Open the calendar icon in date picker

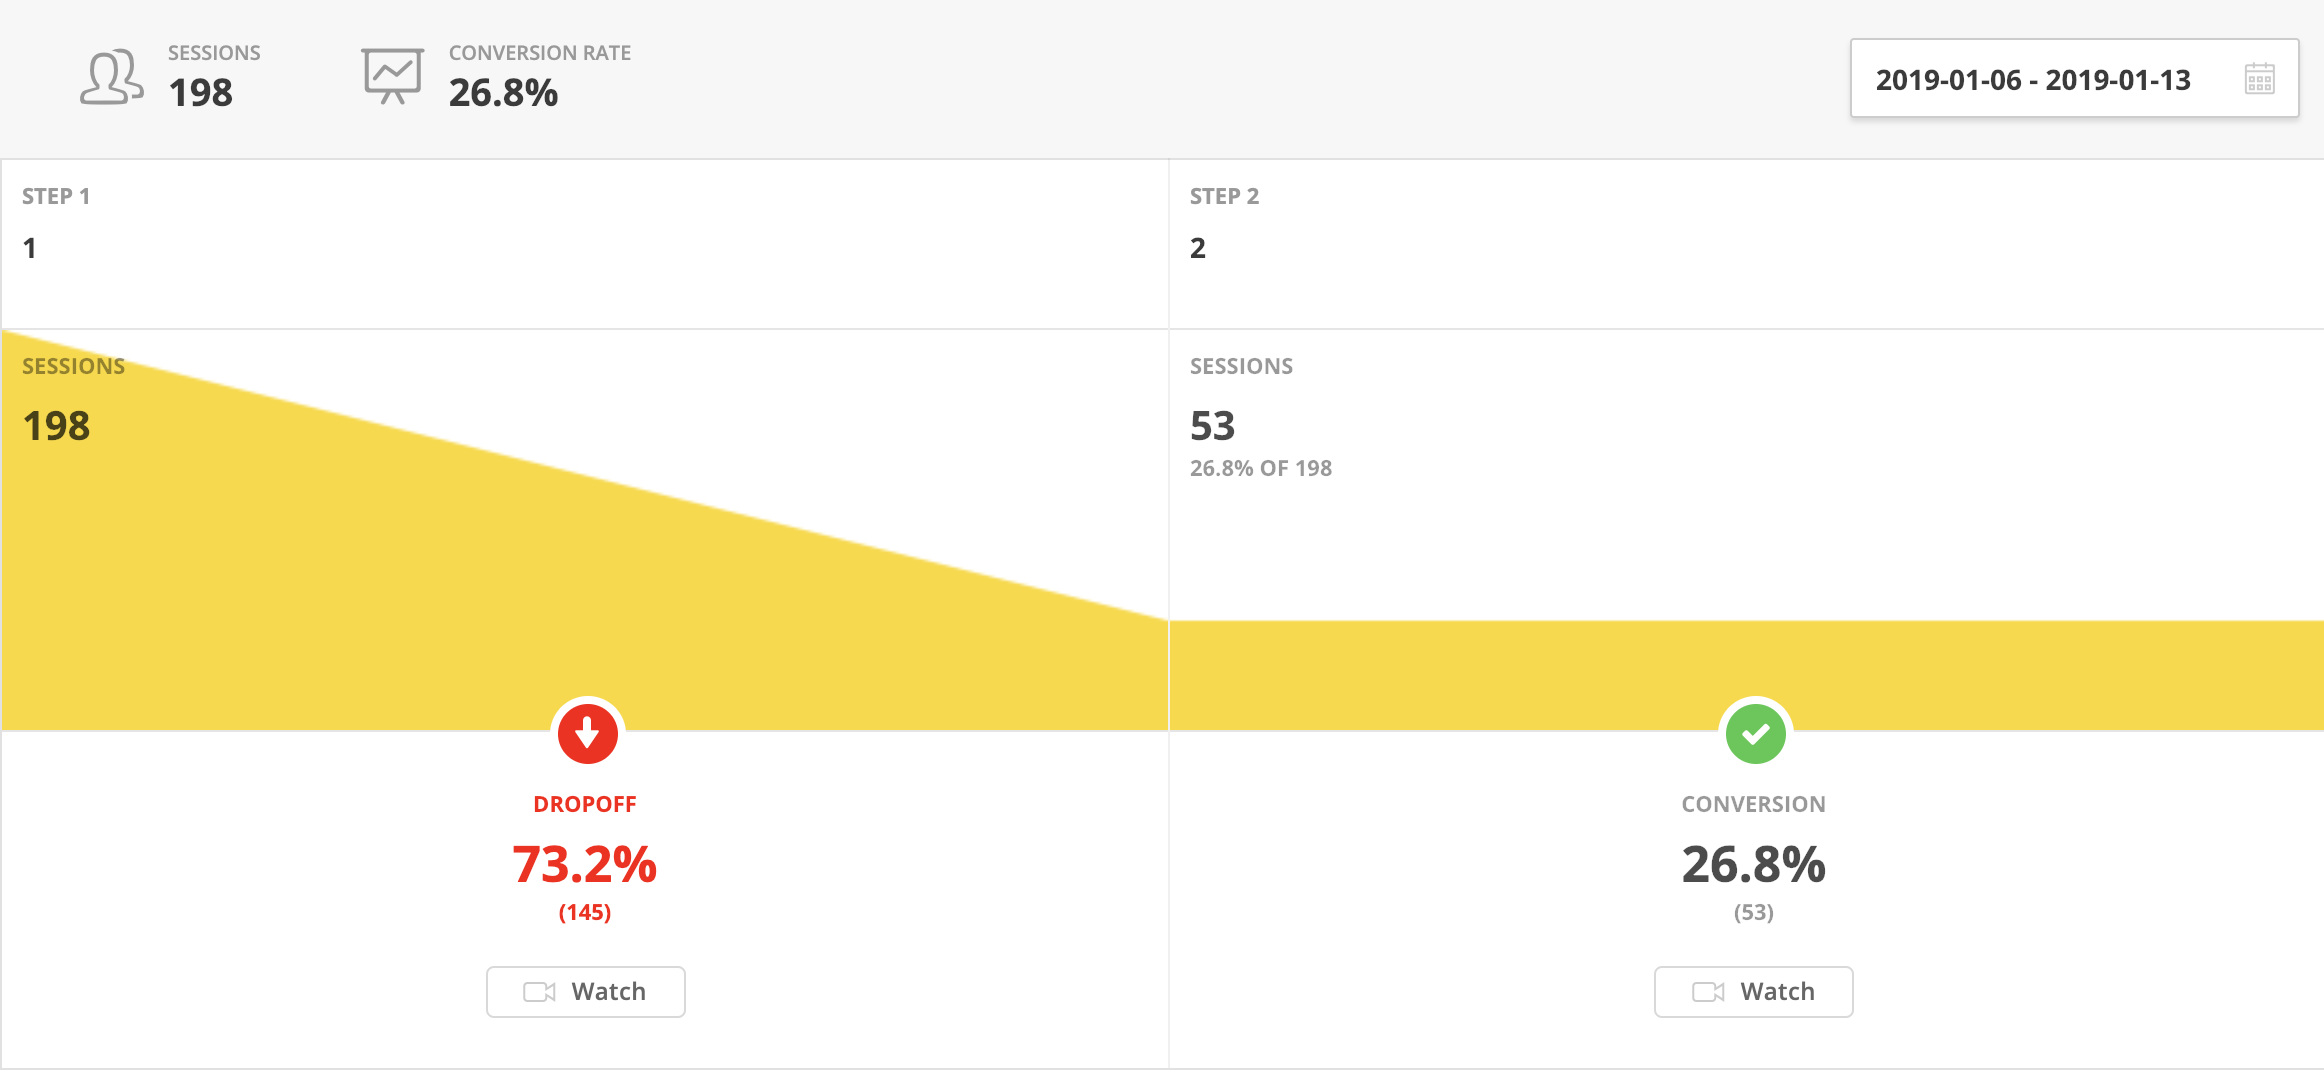(x=2259, y=79)
